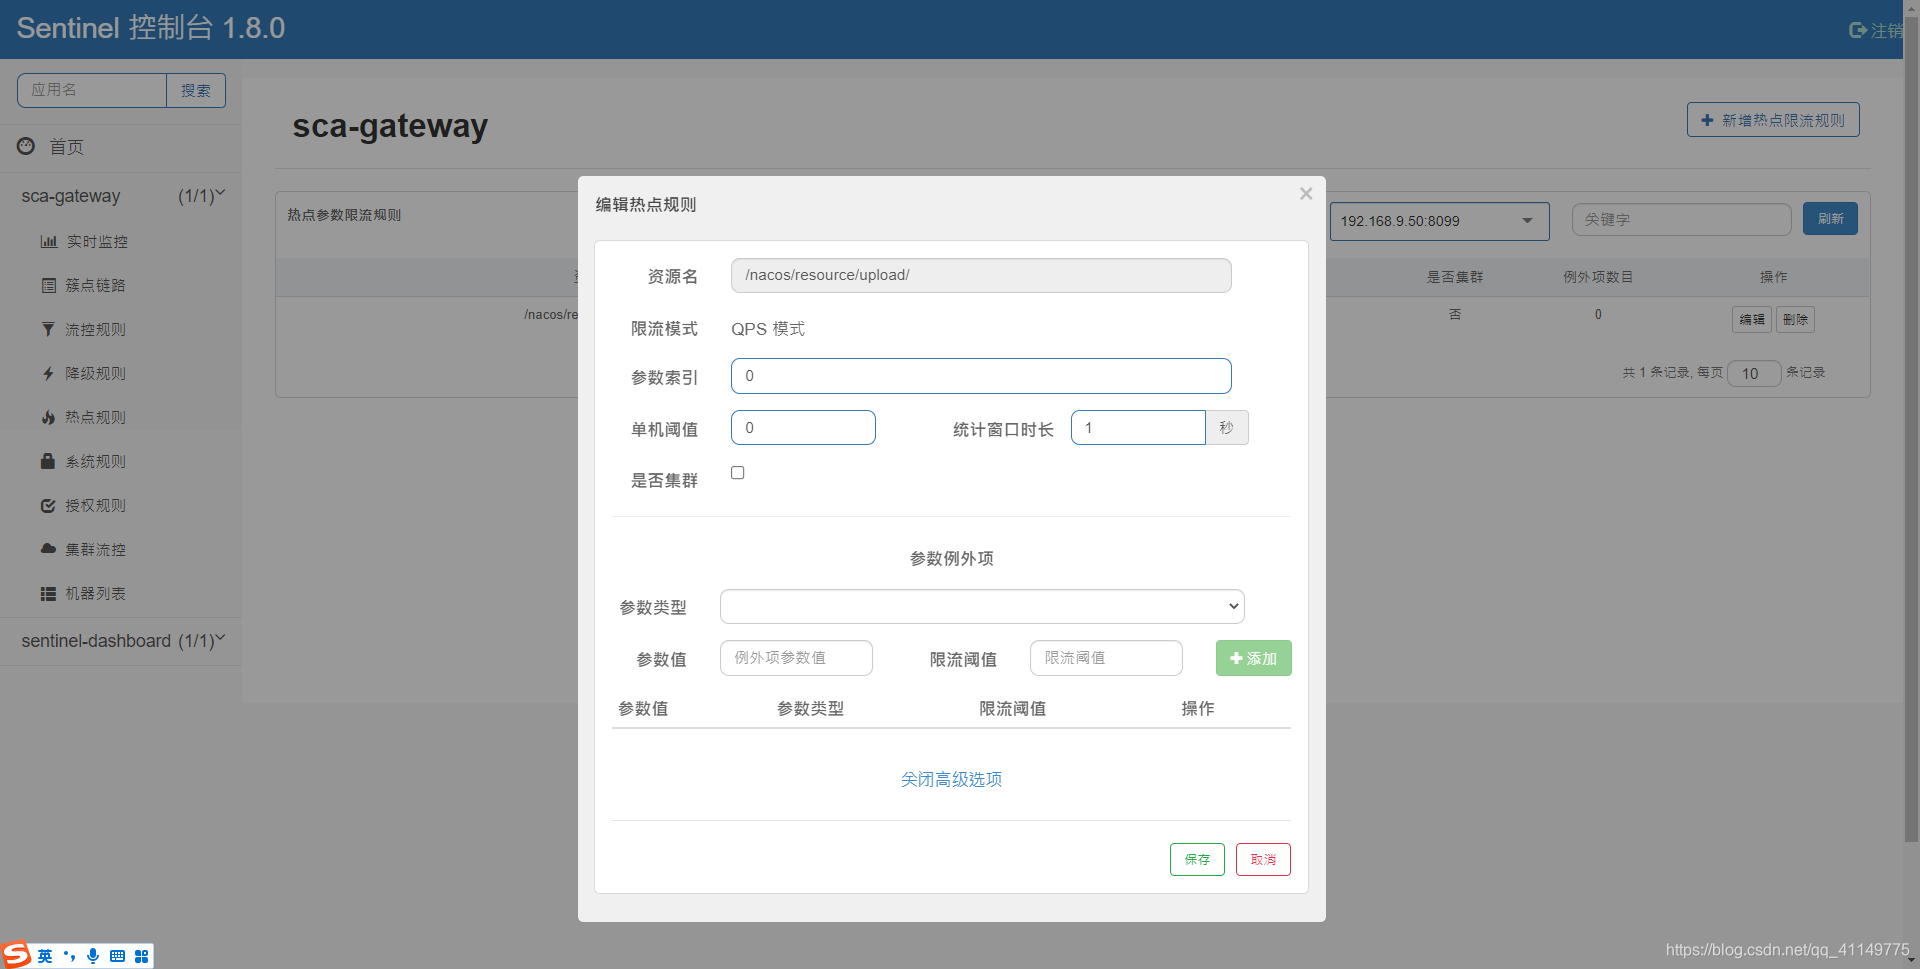Image resolution: width=1920 pixels, height=969 pixels.
Task: Click the bar chart icon for 实时监控
Action: pos(48,241)
